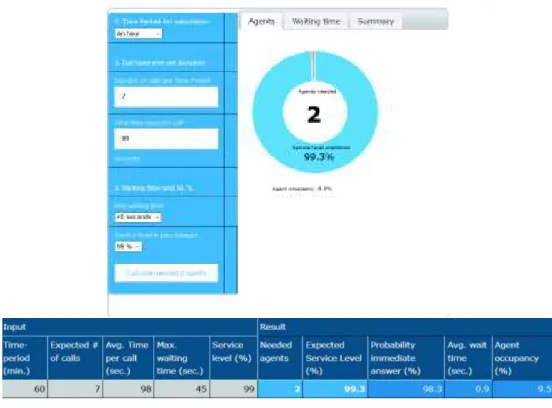Click the table cell showing 99
Screen dimensions: 552x408
click(x=233, y=389)
